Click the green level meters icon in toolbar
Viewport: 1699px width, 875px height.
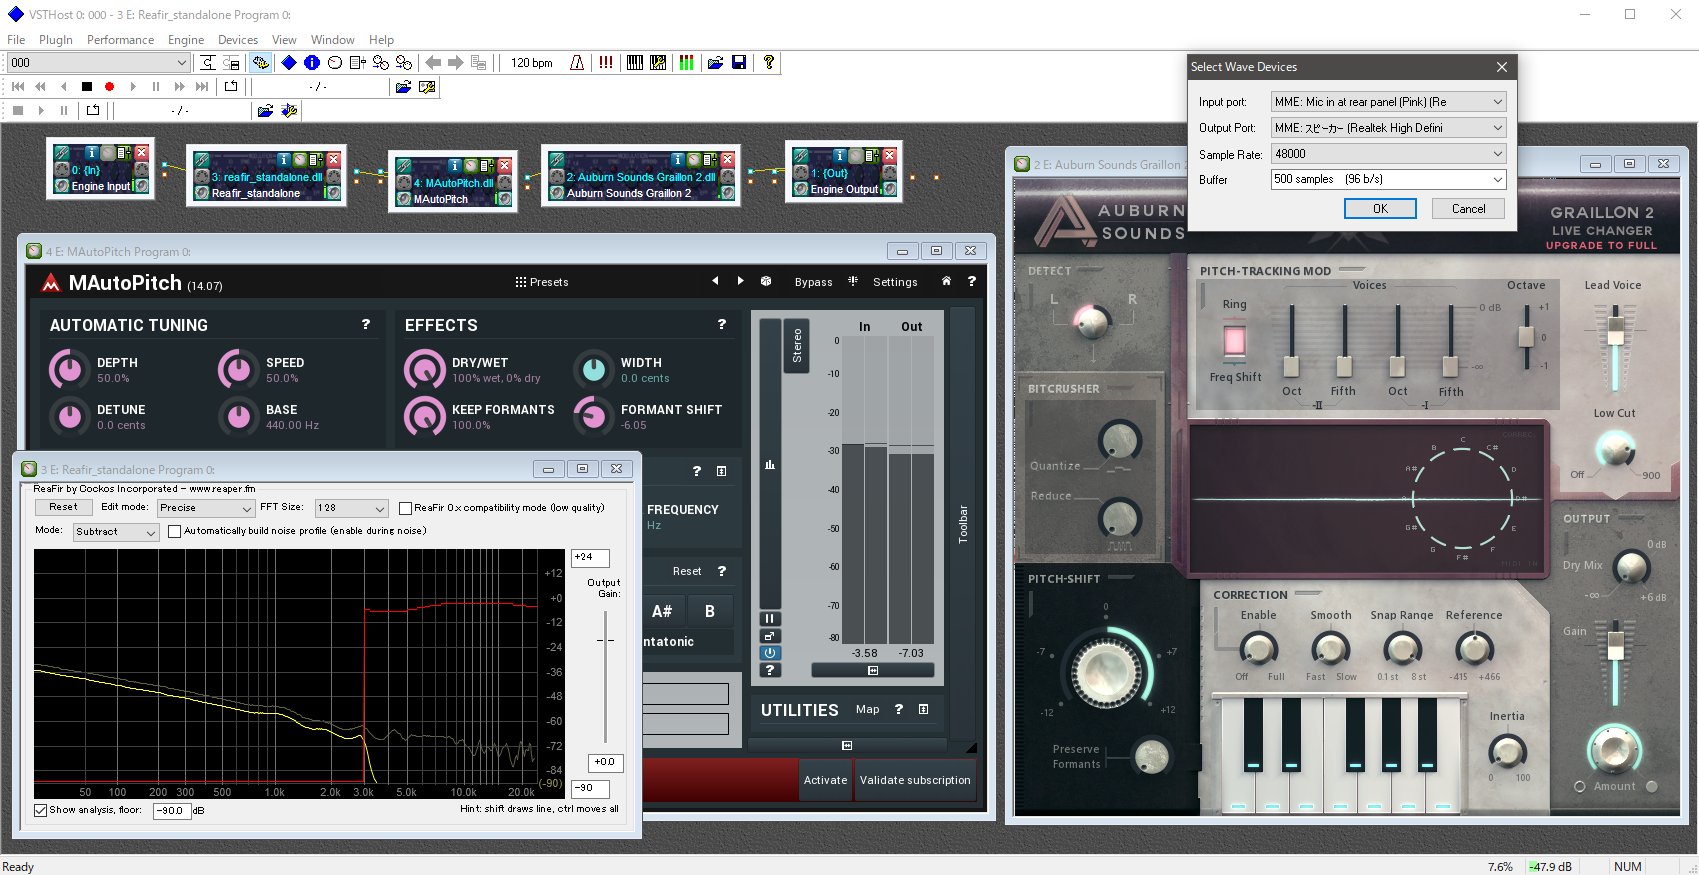click(x=686, y=62)
